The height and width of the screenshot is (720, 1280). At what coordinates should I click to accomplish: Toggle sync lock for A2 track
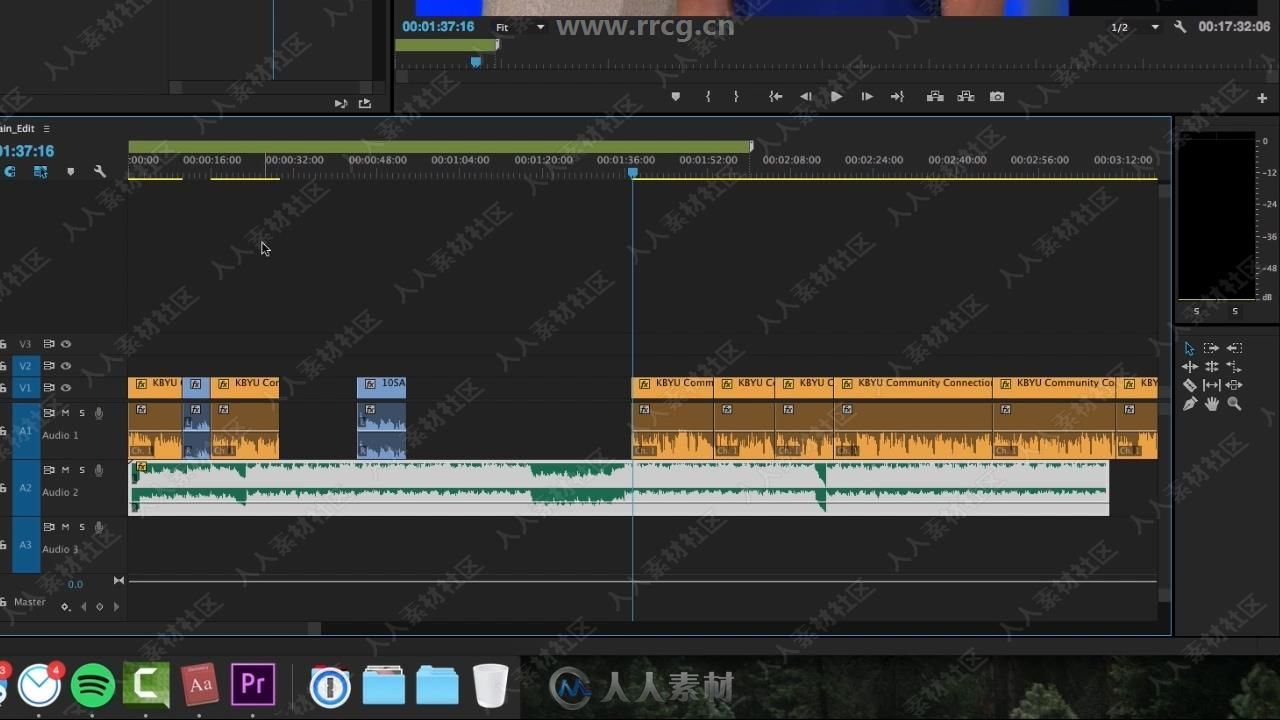pyautogui.click(x=48, y=470)
